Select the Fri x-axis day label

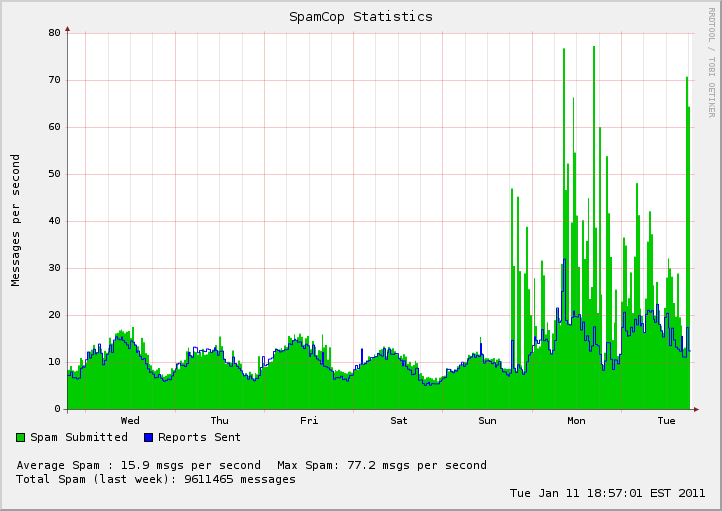[309, 421]
